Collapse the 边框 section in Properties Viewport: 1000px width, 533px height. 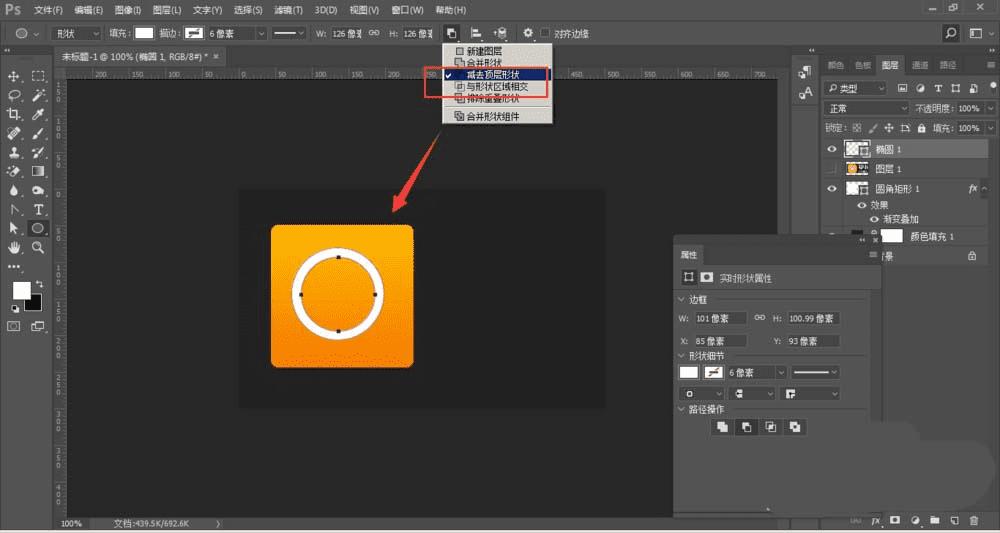point(682,299)
